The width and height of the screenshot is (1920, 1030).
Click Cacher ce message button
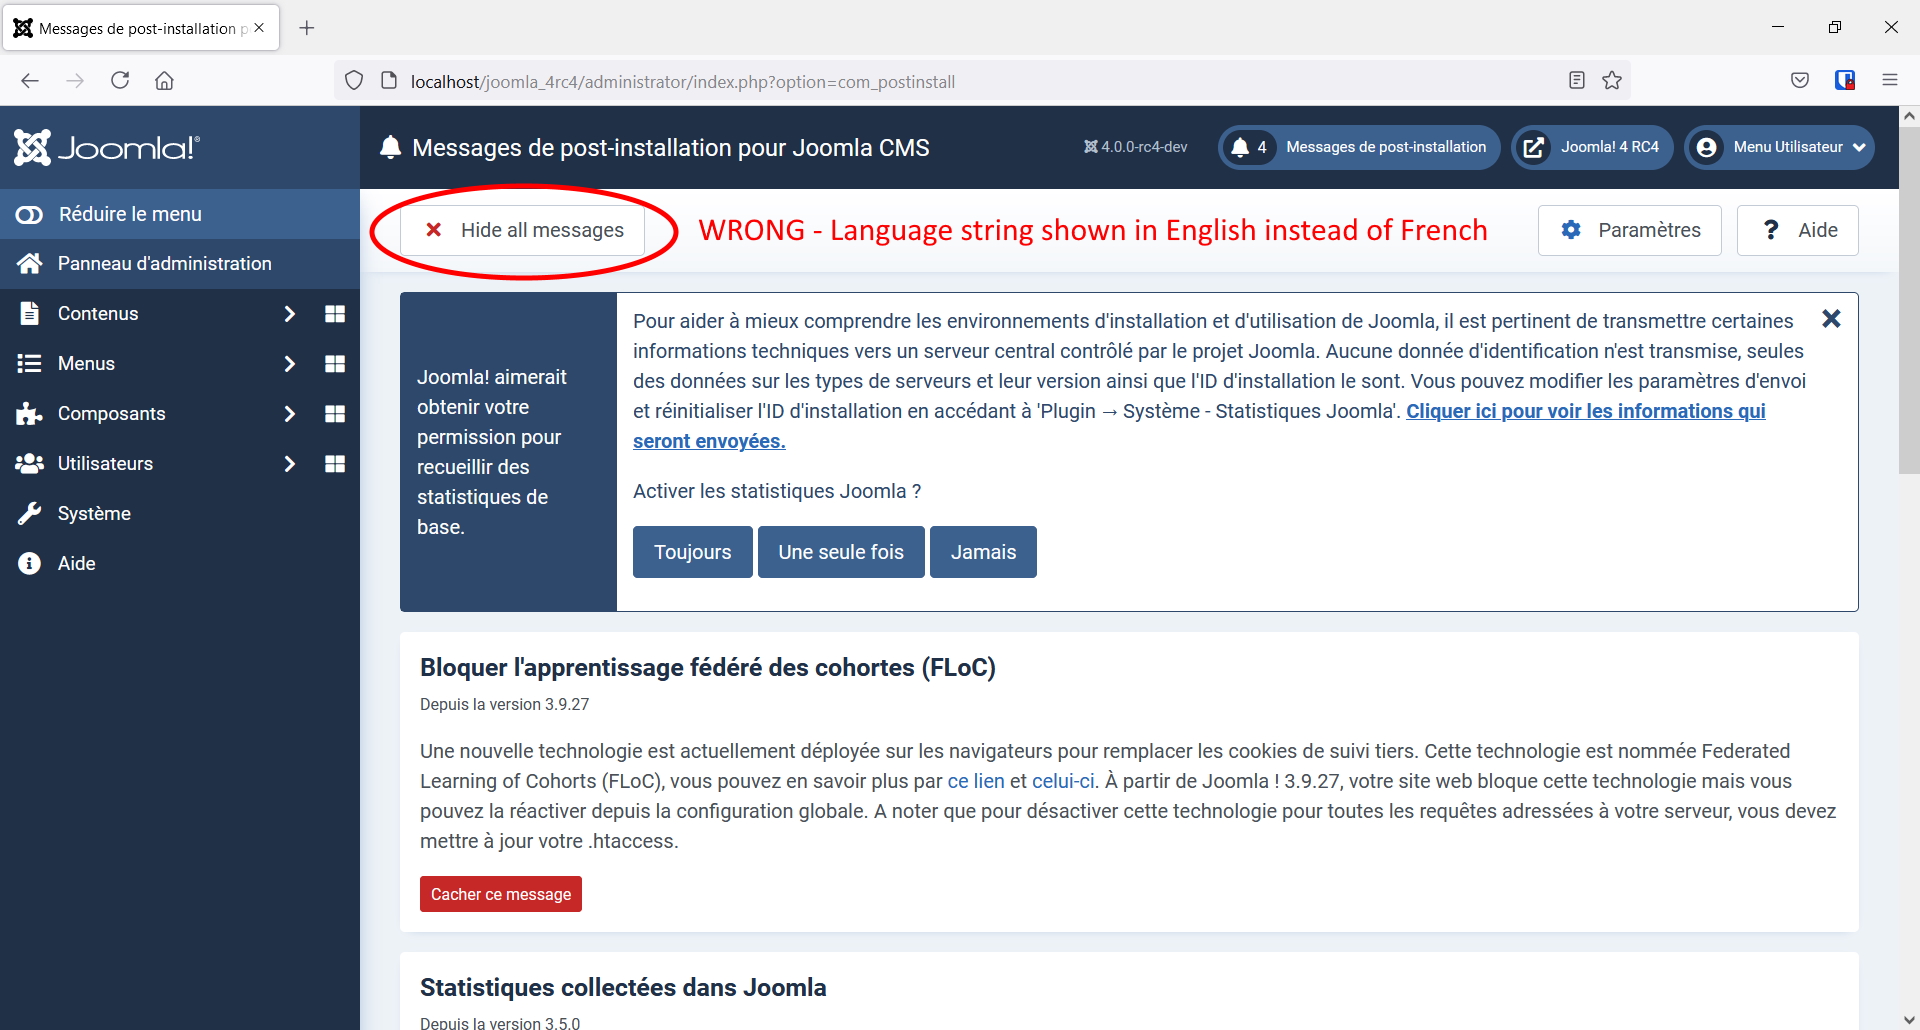(x=501, y=894)
